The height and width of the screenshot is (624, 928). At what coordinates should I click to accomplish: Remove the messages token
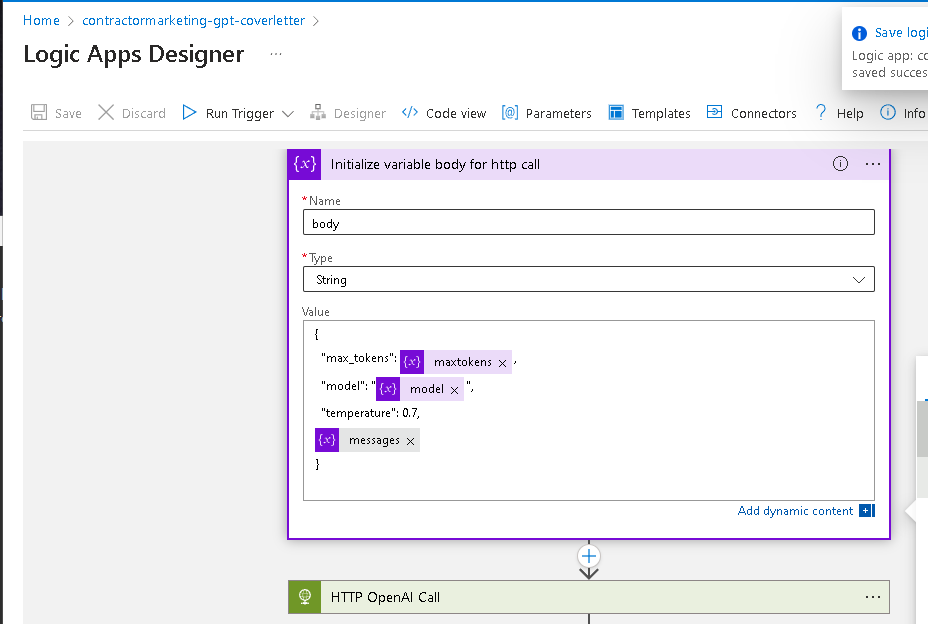point(410,441)
